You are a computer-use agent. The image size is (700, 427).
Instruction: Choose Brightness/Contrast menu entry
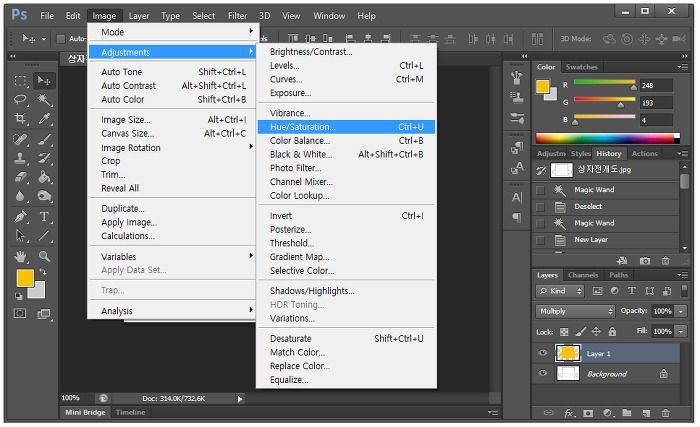pyautogui.click(x=346, y=52)
